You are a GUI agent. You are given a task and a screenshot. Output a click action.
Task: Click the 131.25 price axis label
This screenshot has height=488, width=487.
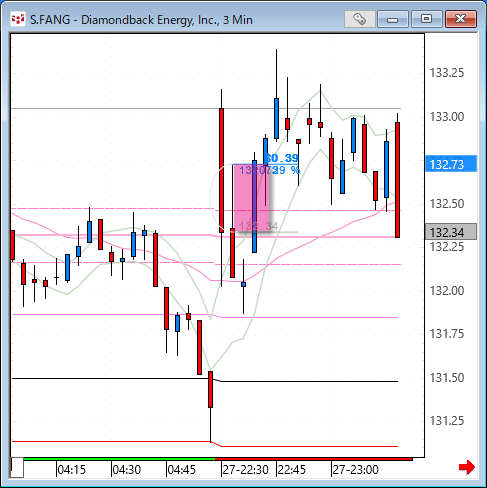(x=447, y=421)
